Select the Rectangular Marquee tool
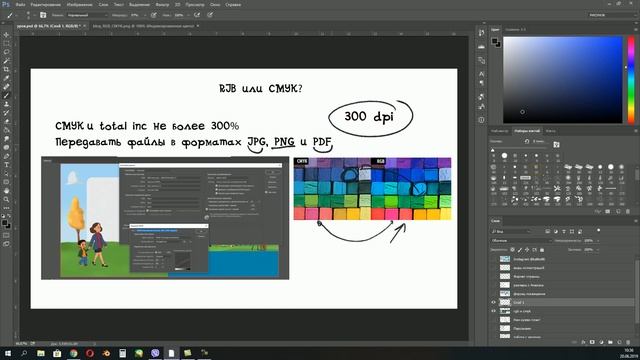The width and height of the screenshot is (640, 360). pos(6,43)
